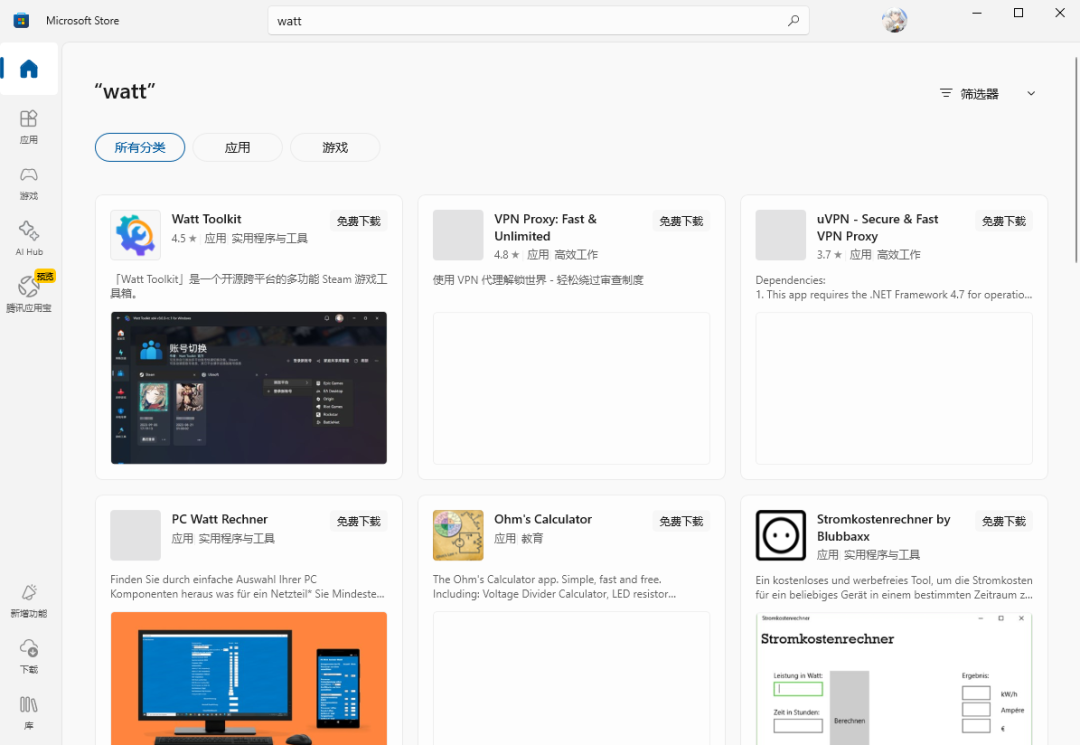
Task: Open the Ohm's Calculator title
Action: [543, 519]
